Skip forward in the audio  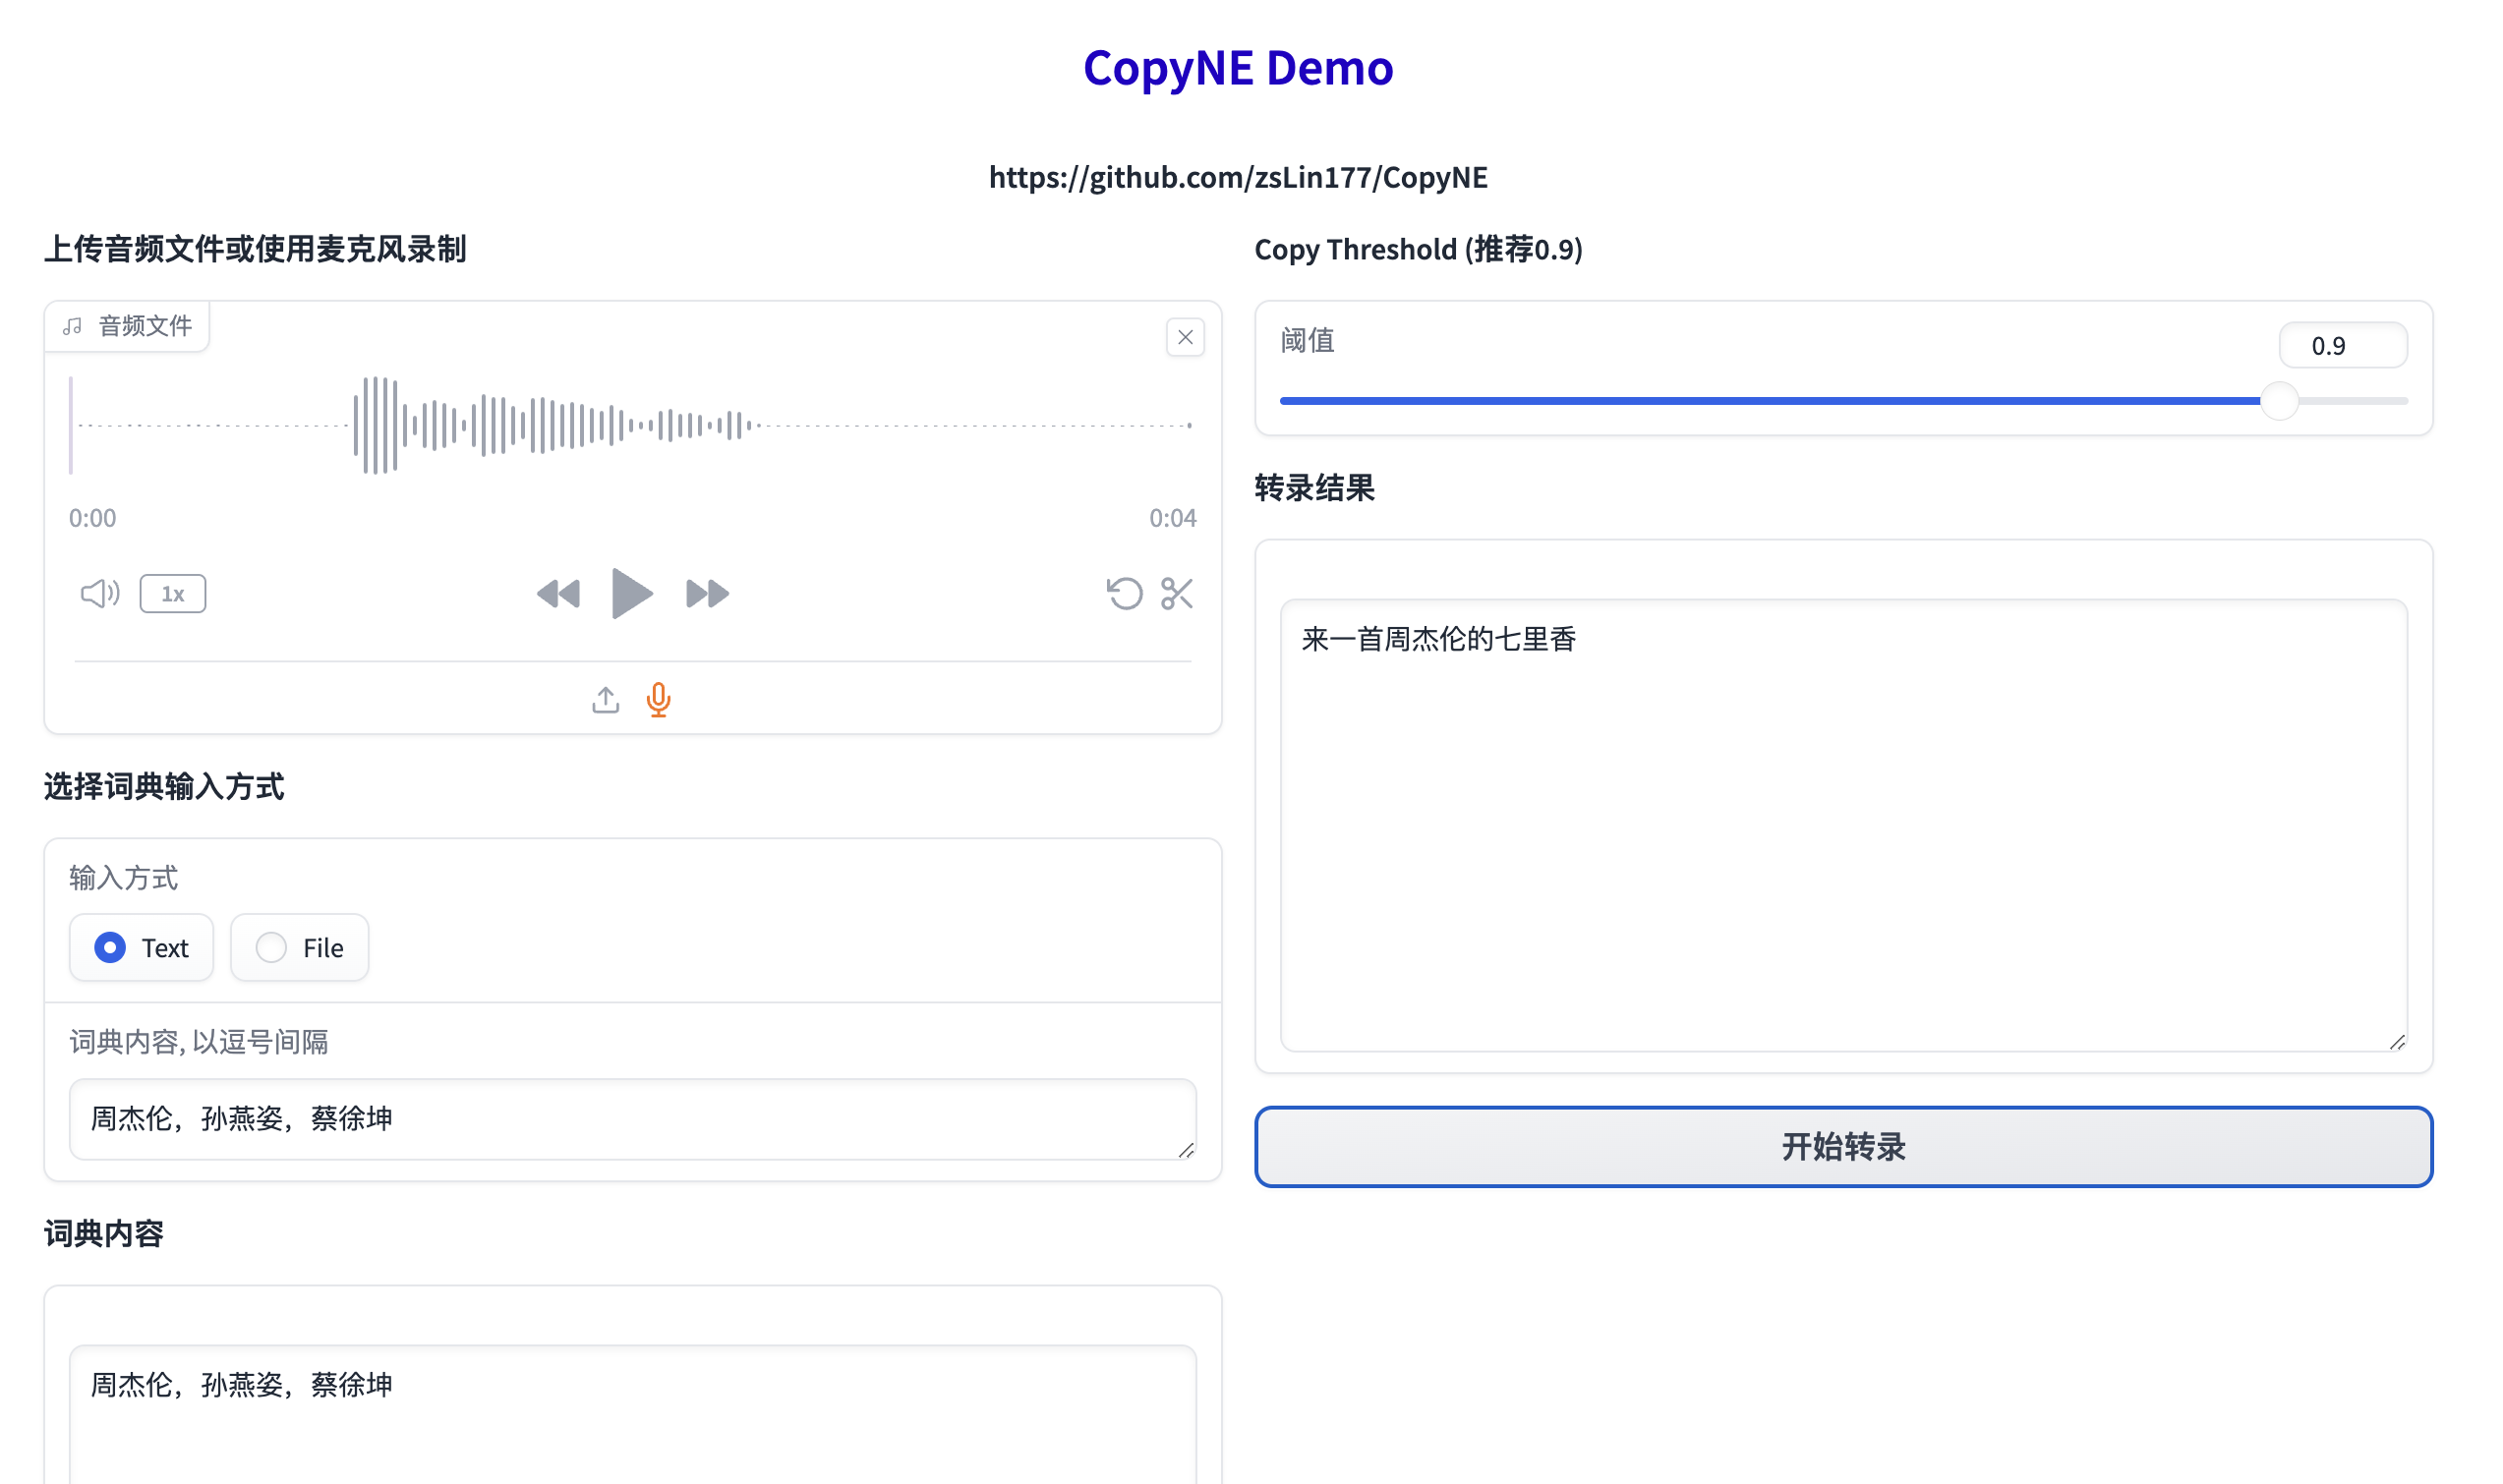coord(707,594)
